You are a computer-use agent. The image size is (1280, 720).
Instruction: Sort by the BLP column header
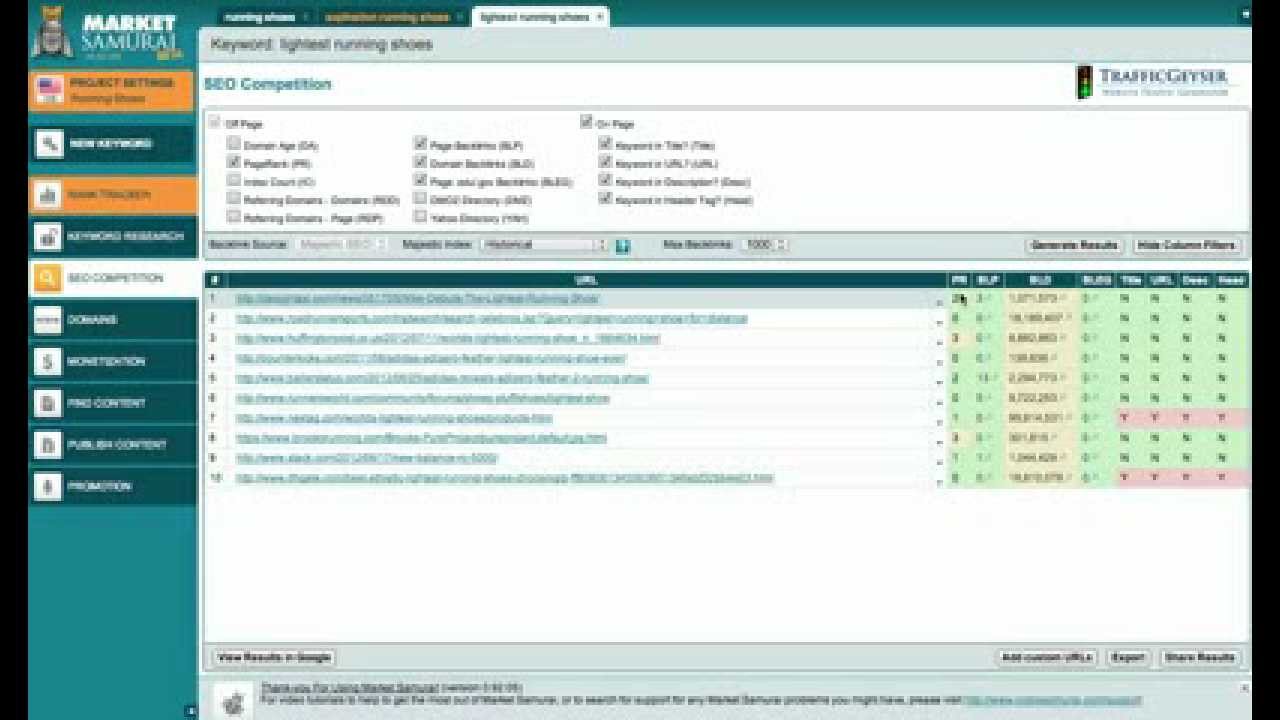click(x=988, y=281)
